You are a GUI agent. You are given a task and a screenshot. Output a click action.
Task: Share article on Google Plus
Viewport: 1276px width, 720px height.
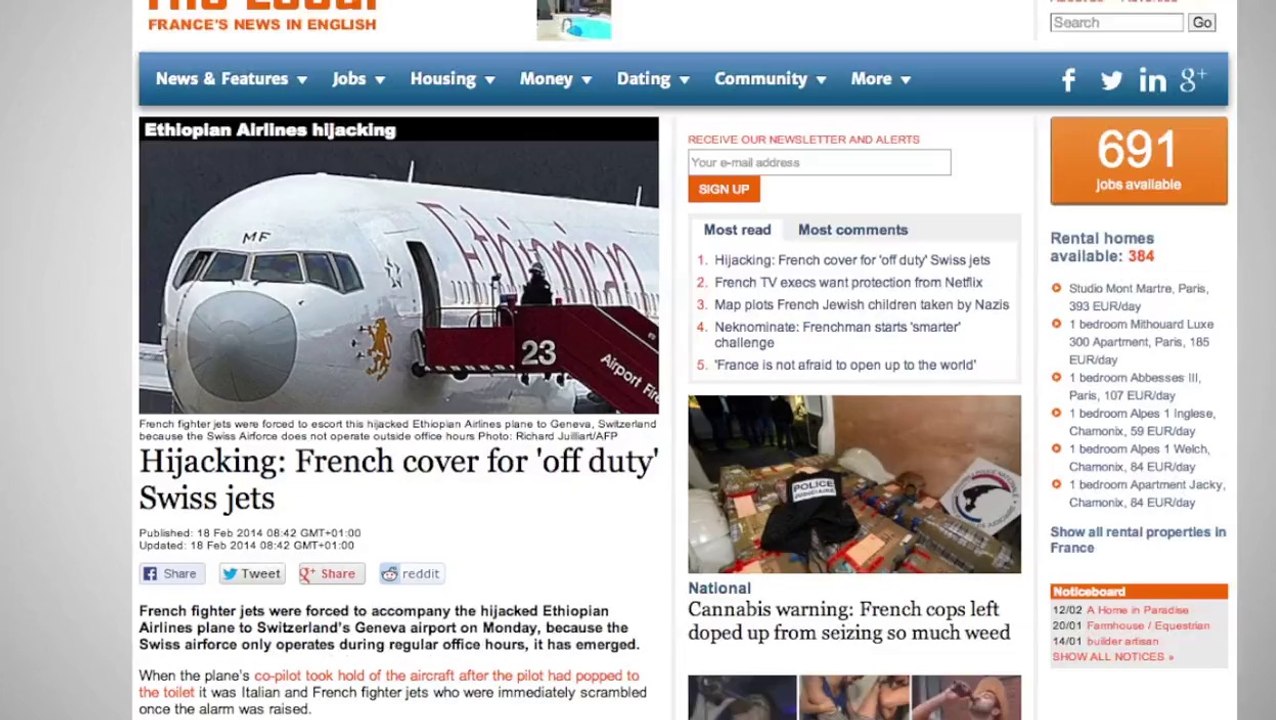coord(331,574)
